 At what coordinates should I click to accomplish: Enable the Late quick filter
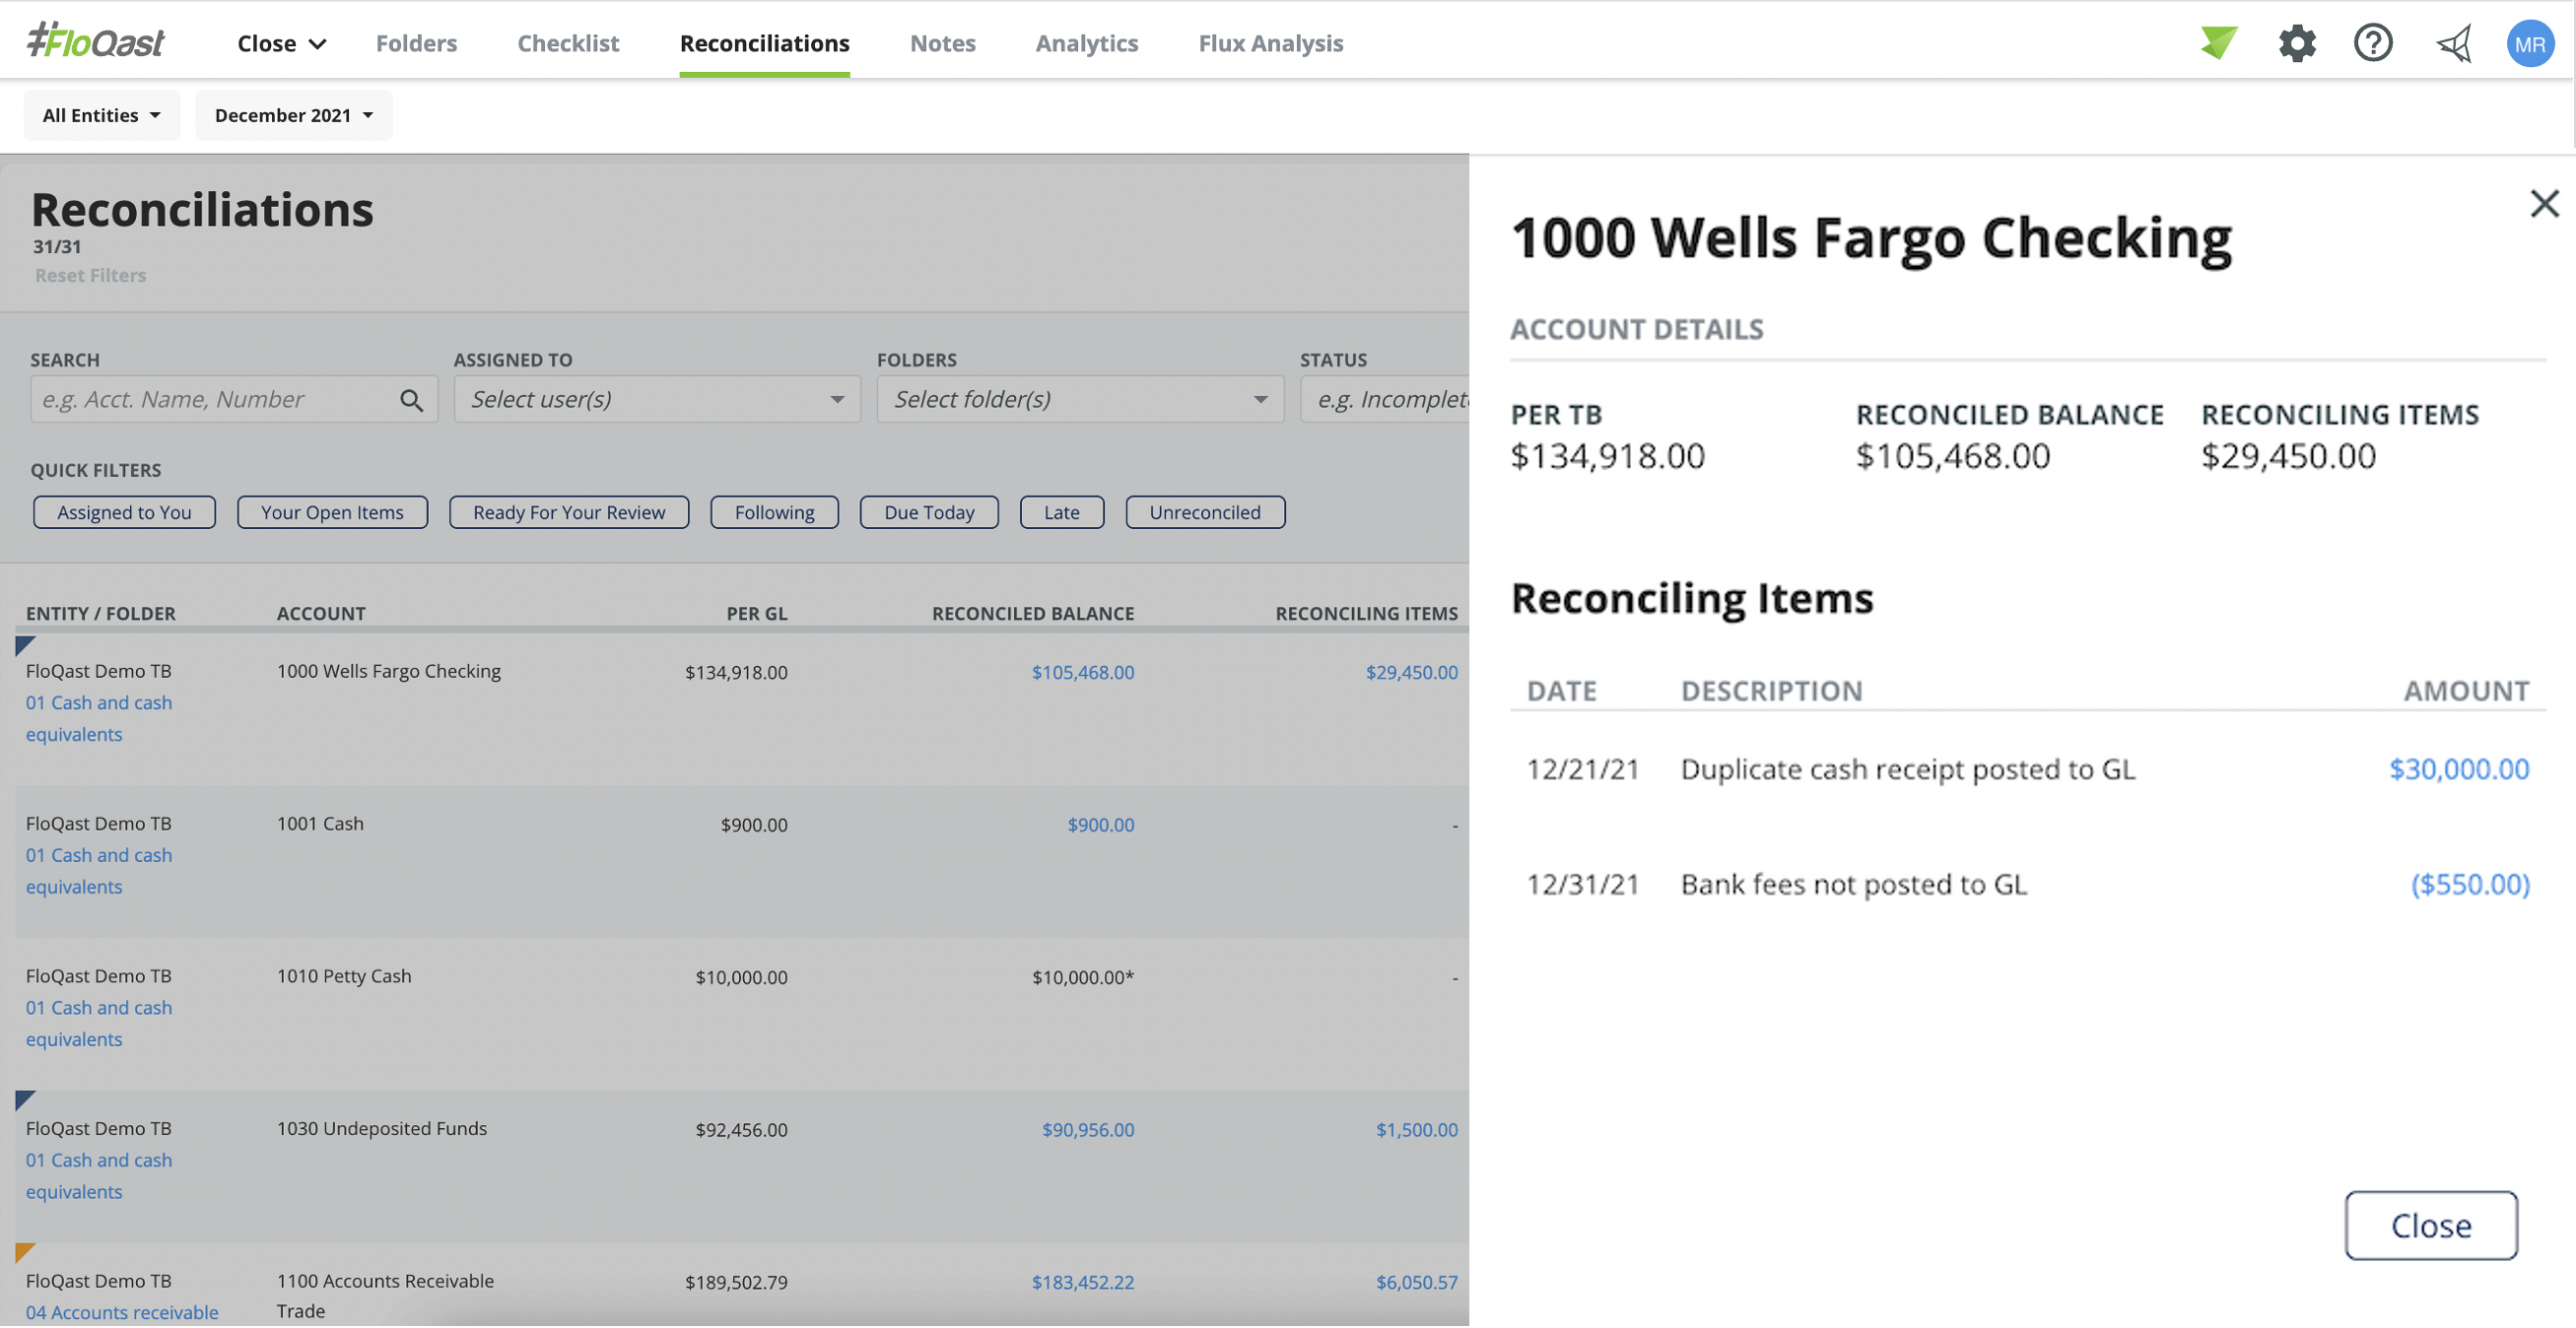point(1061,513)
